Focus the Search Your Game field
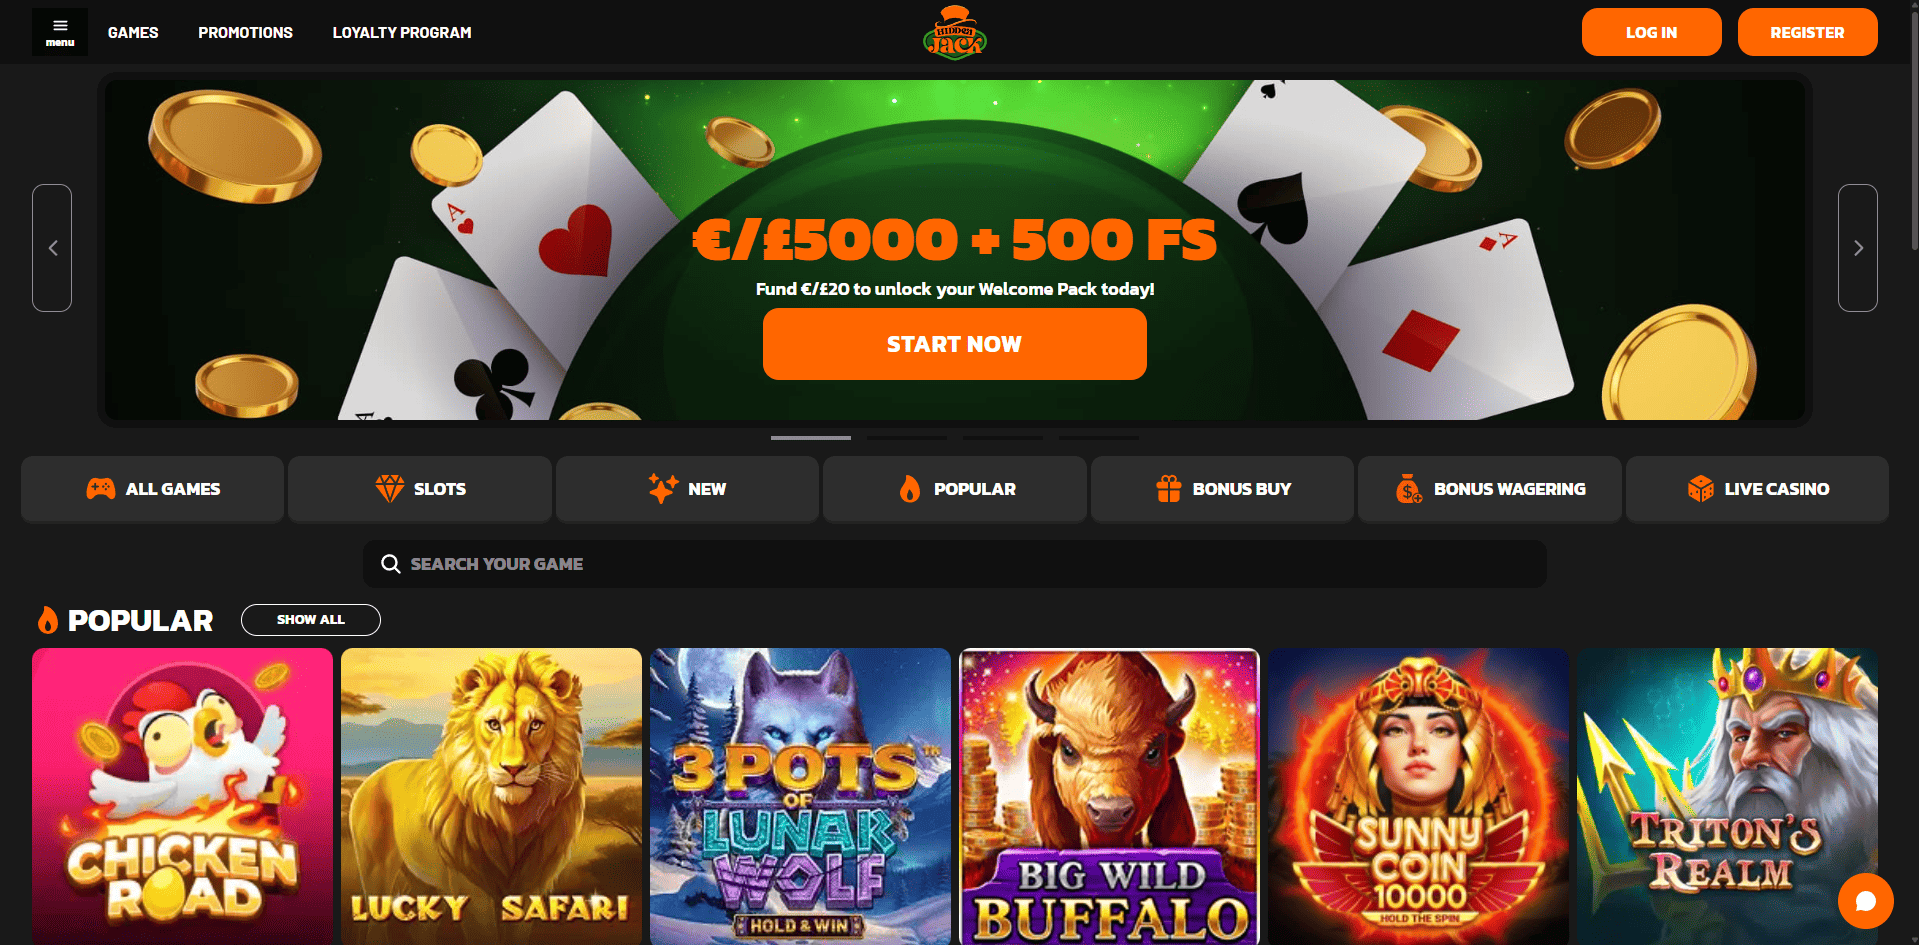This screenshot has height=945, width=1919. tap(955, 564)
